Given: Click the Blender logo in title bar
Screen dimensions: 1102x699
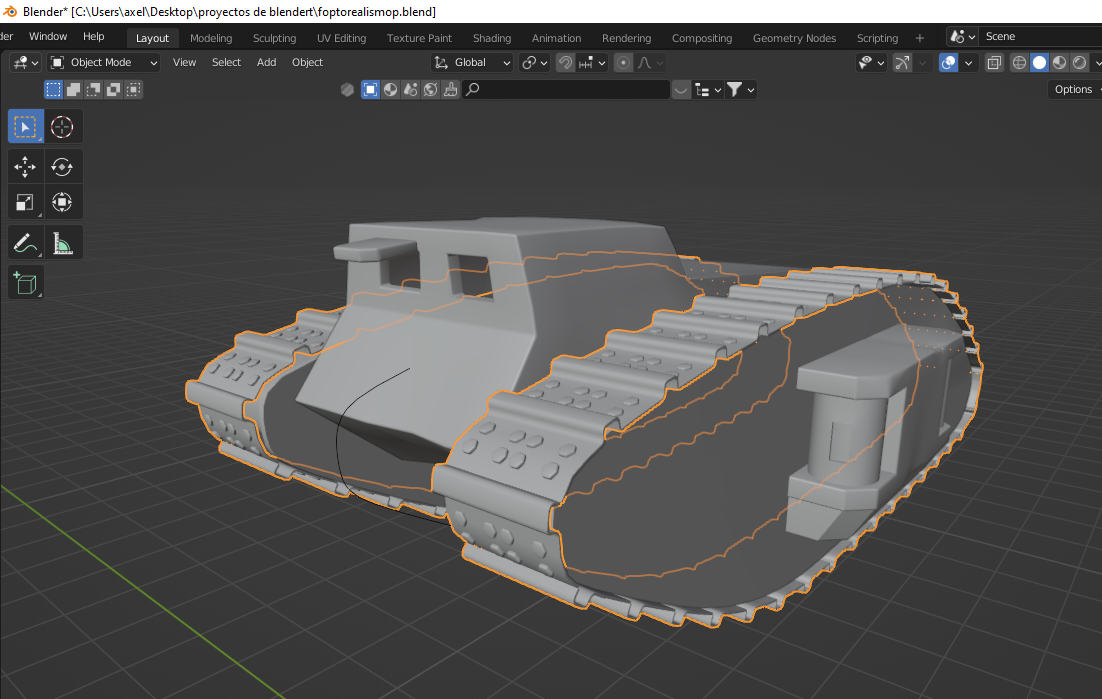Looking at the screenshot, I should 10,11.
